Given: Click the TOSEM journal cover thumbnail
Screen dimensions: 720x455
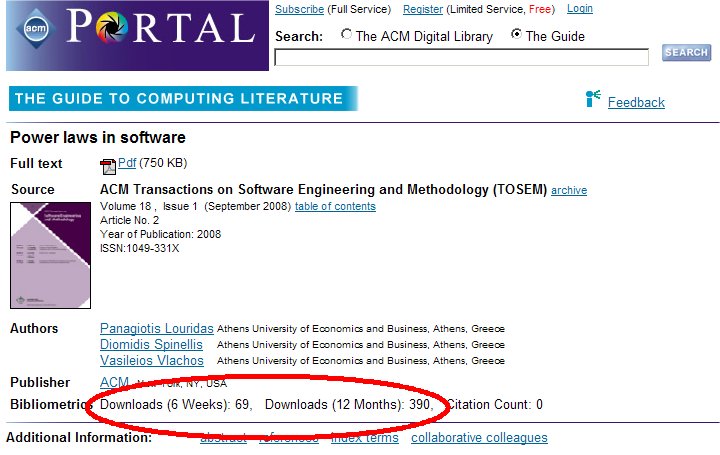Looking at the screenshot, I should point(51,255).
